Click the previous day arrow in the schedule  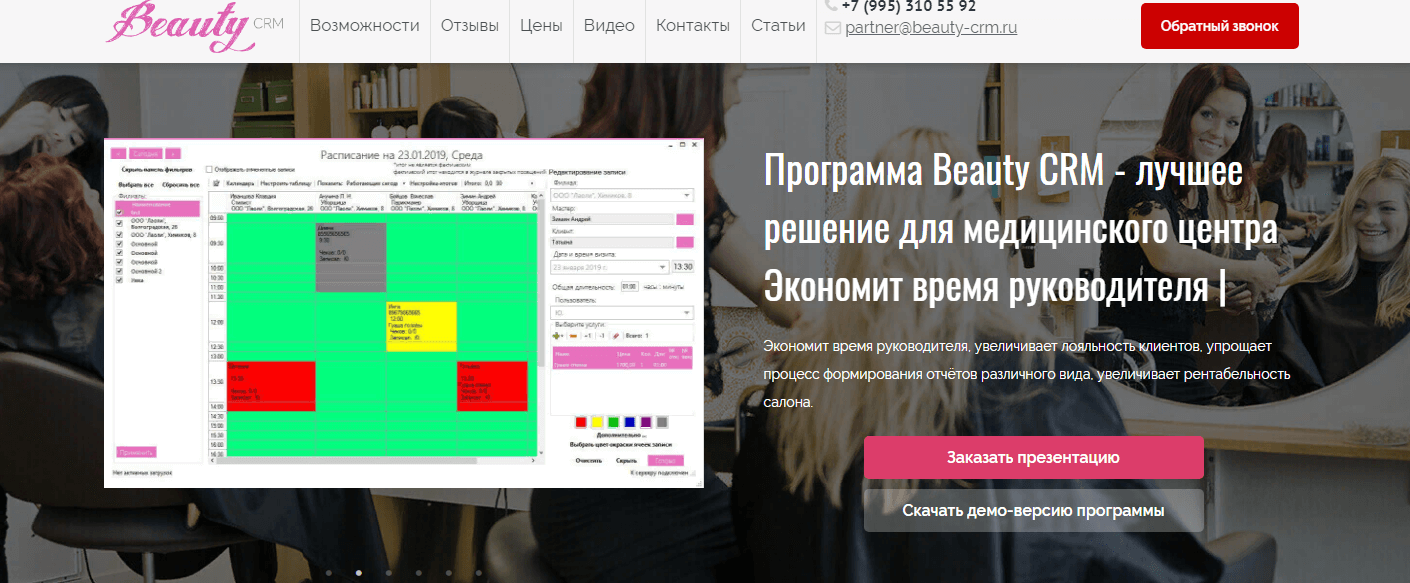pyautogui.click(x=118, y=154)
